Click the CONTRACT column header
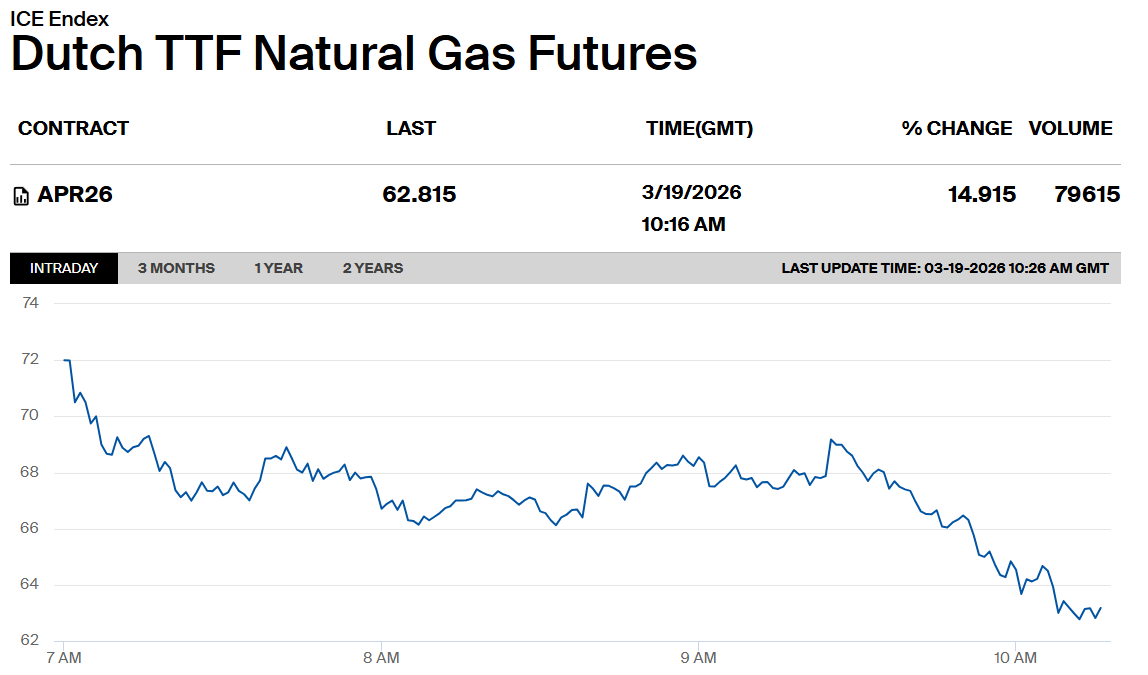Image resolution: width=1148 pixels, height=675 pixels. (73, 129)
